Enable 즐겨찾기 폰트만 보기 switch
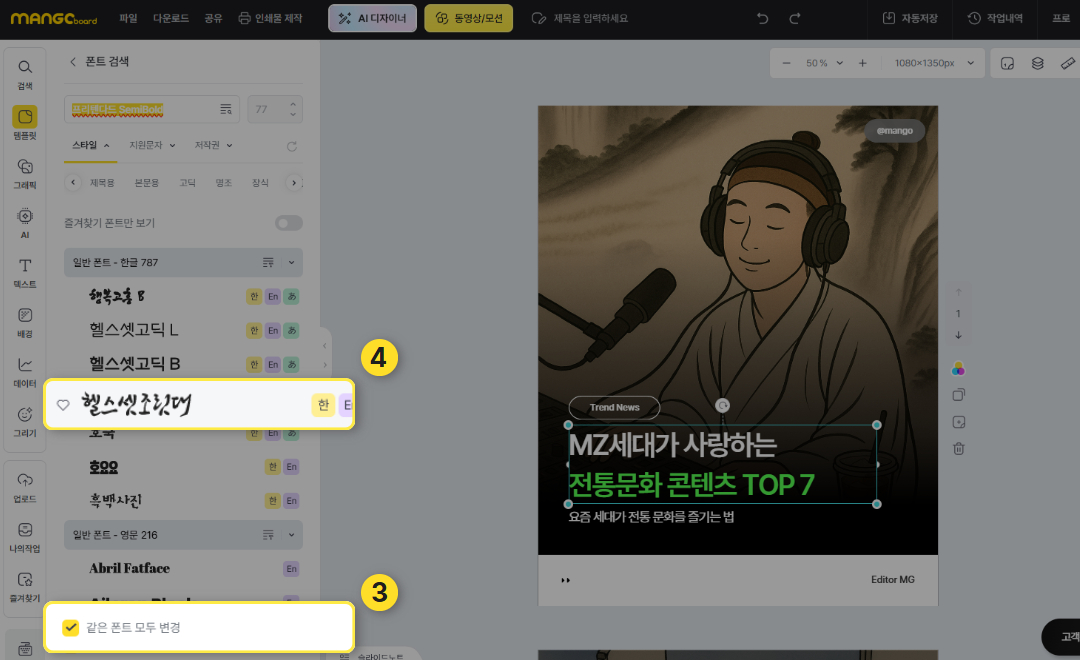 pyautogui.click(x=288, y=223)
